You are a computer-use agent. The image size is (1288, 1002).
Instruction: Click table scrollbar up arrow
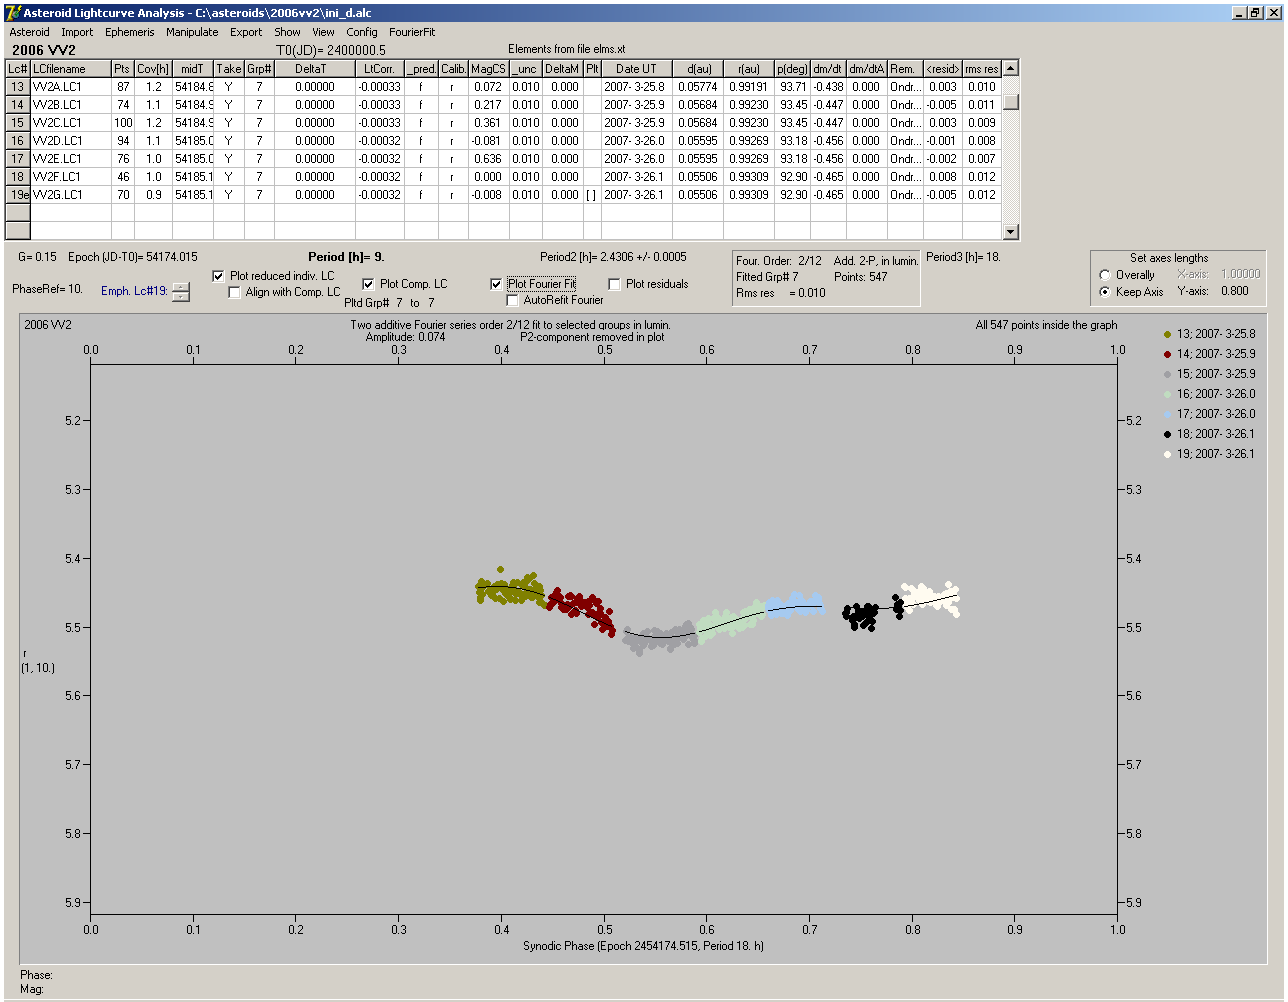coord(1010,68)
